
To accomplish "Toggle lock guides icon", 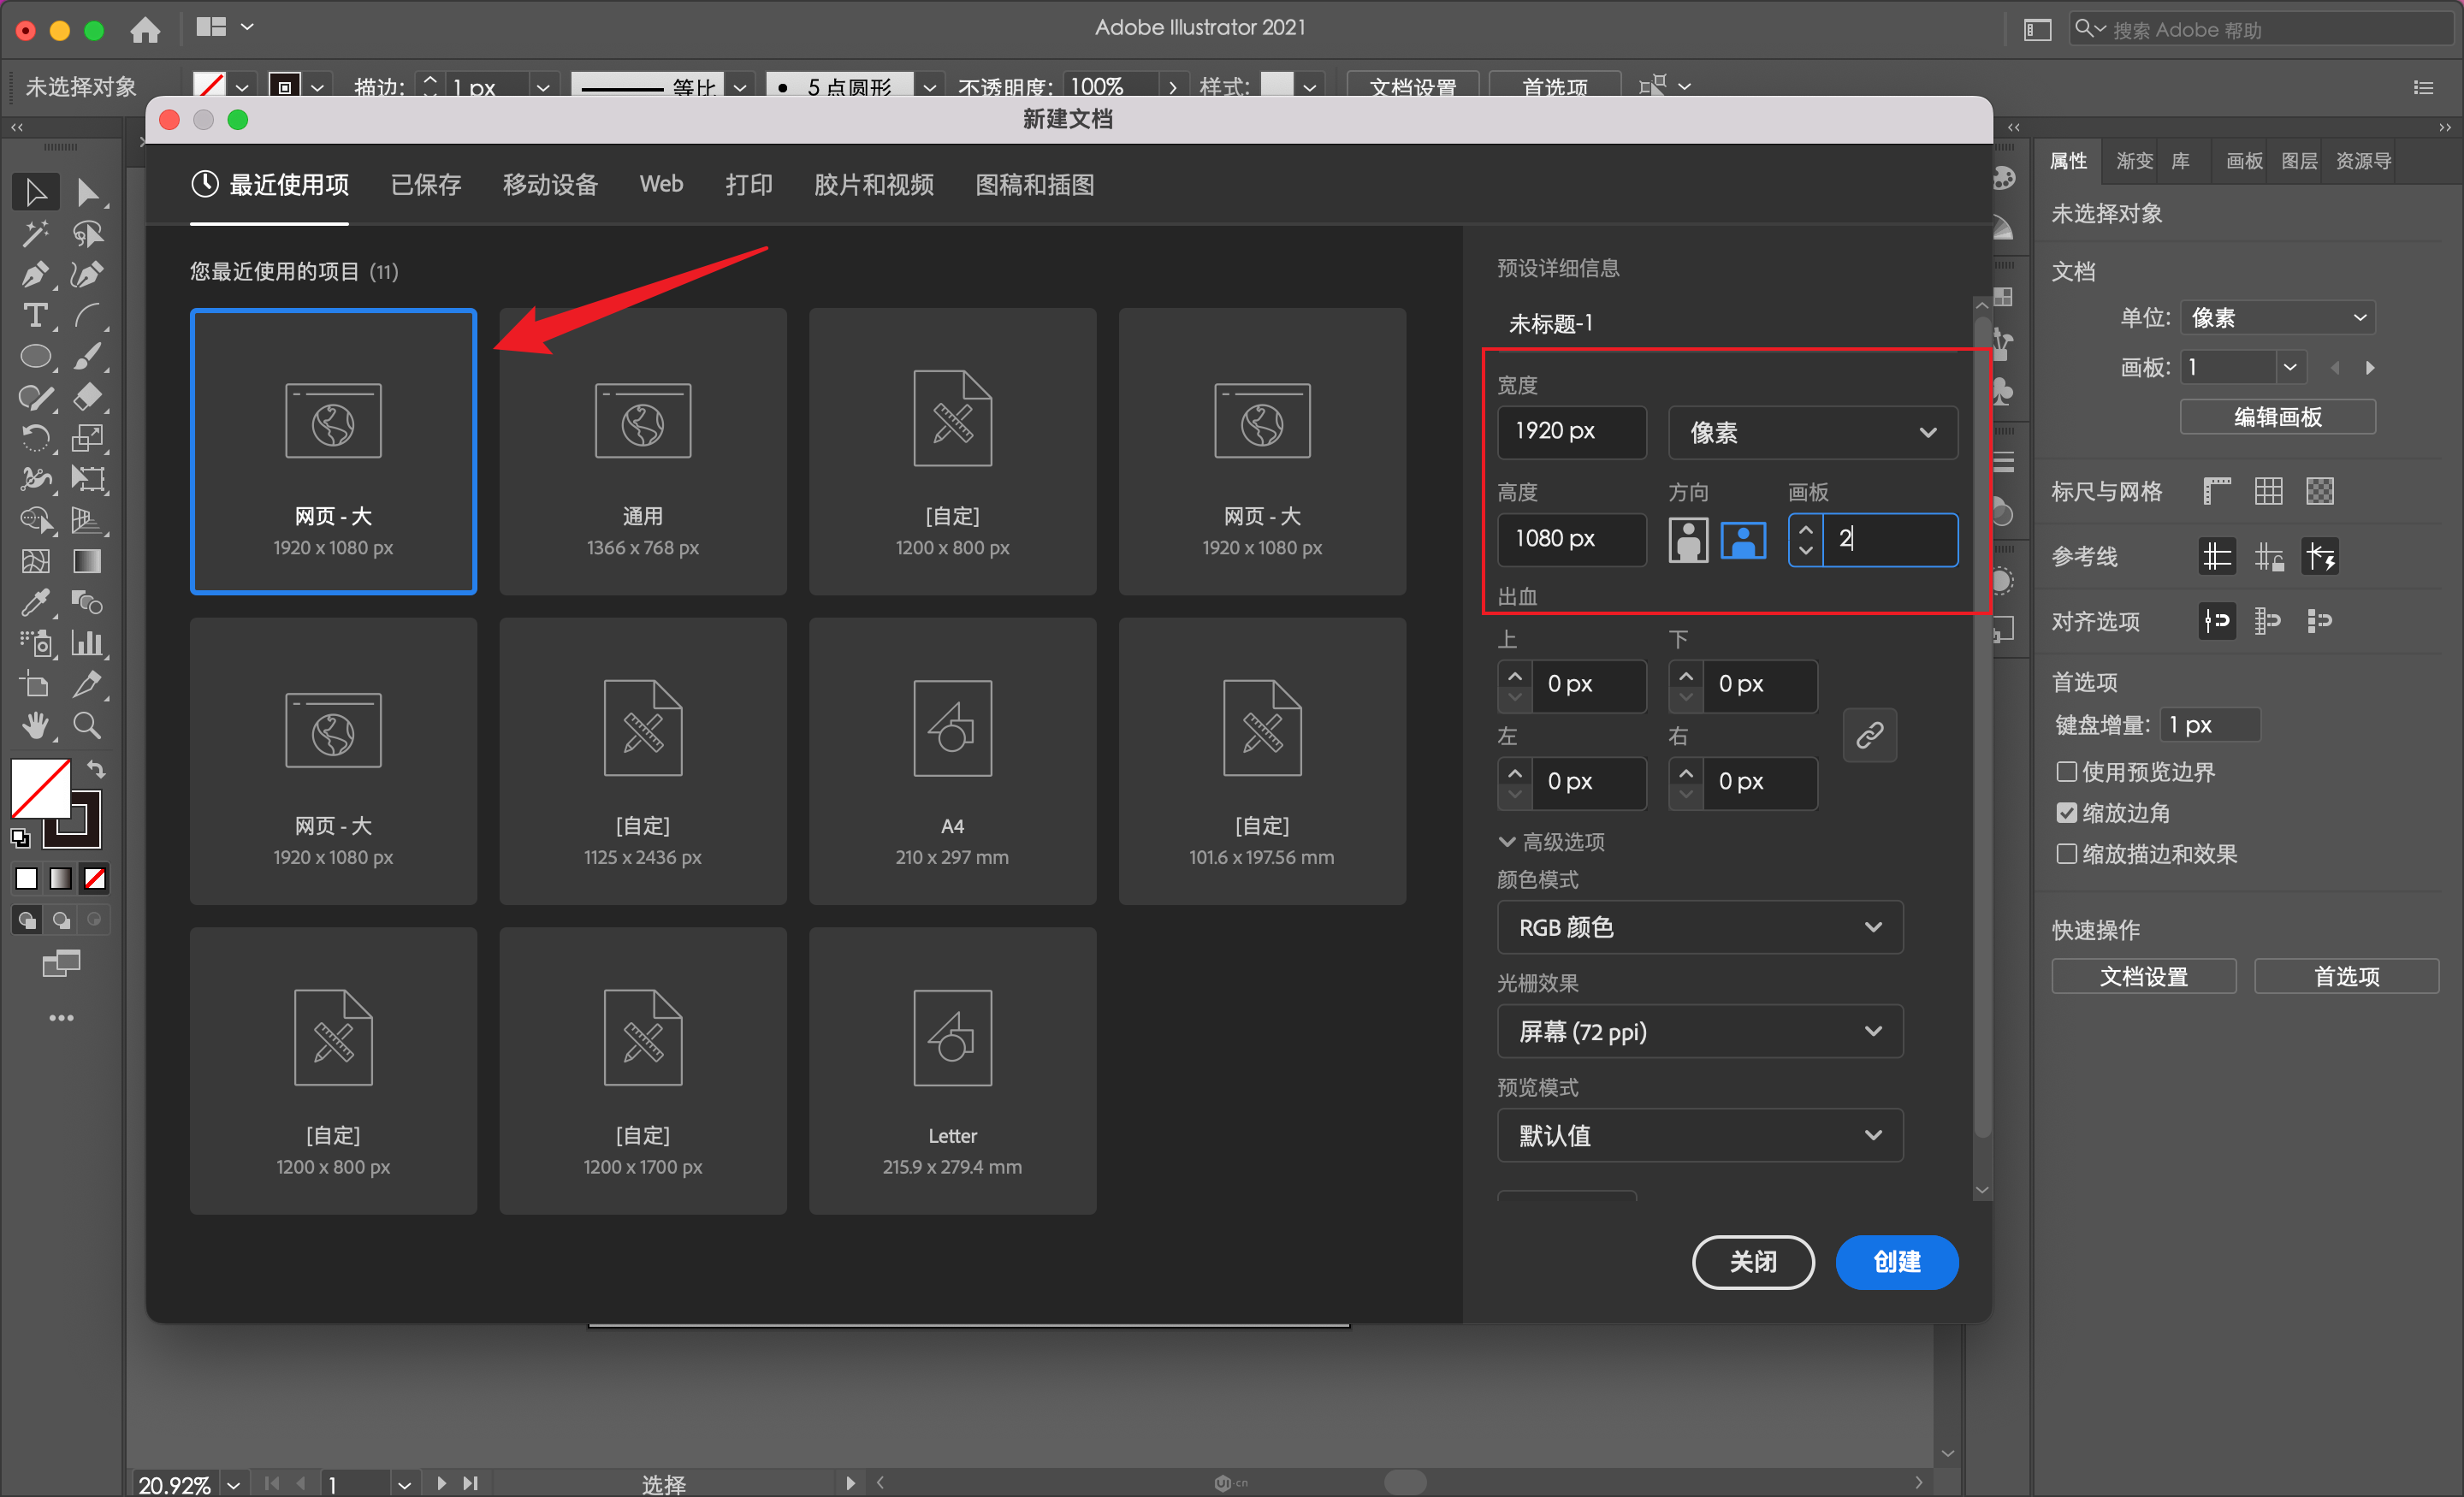I will click(2268, 556).
